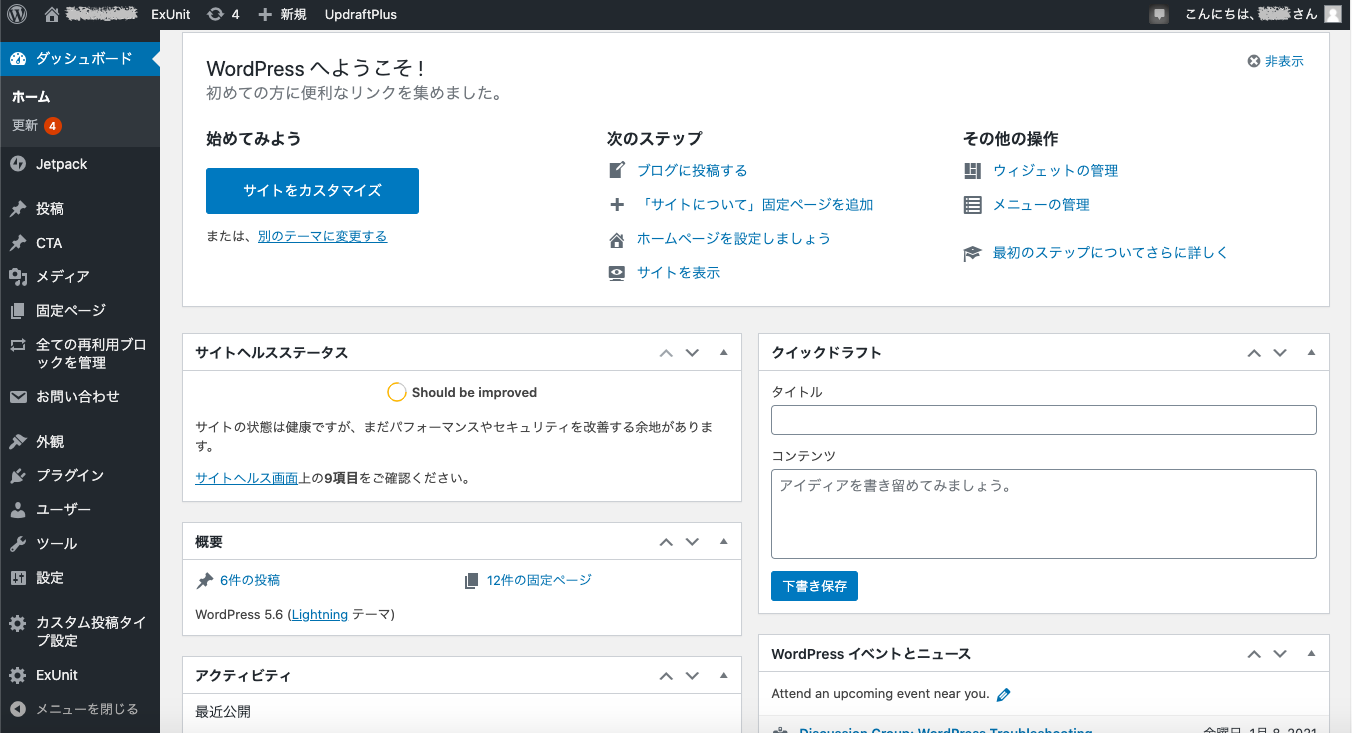1352x733 pixels.
Task: Click the ExUnit gear item in sidebar
Action: [80, 675]
